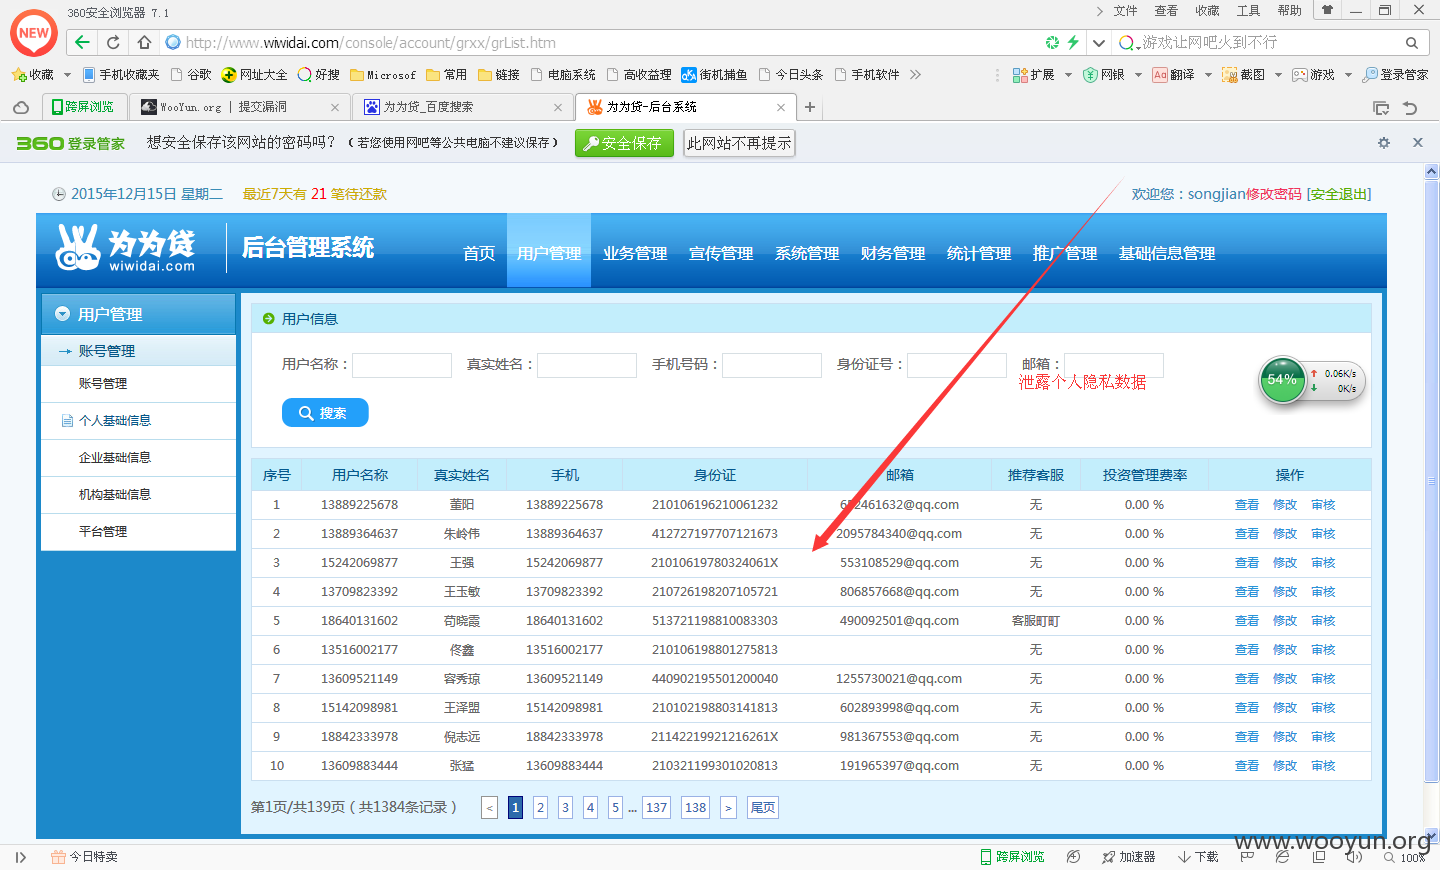Click the 修改密码 link

[1274, 194]
